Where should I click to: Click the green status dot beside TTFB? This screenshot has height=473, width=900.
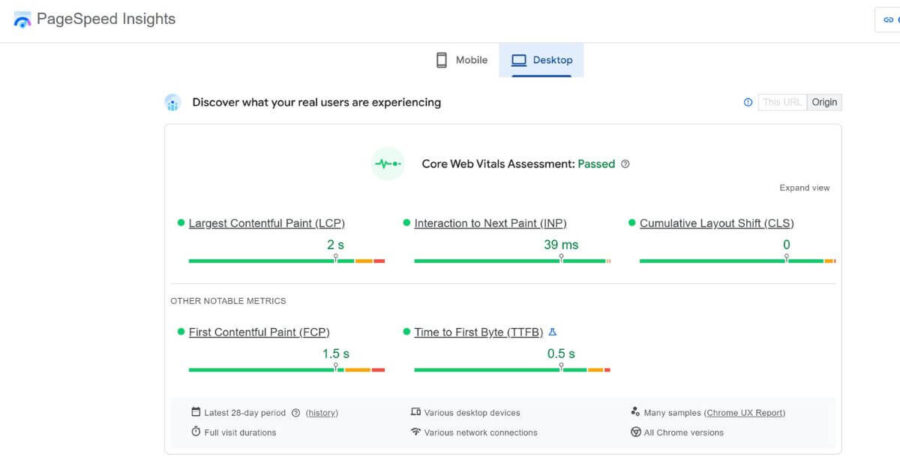(x=406, y=332)
